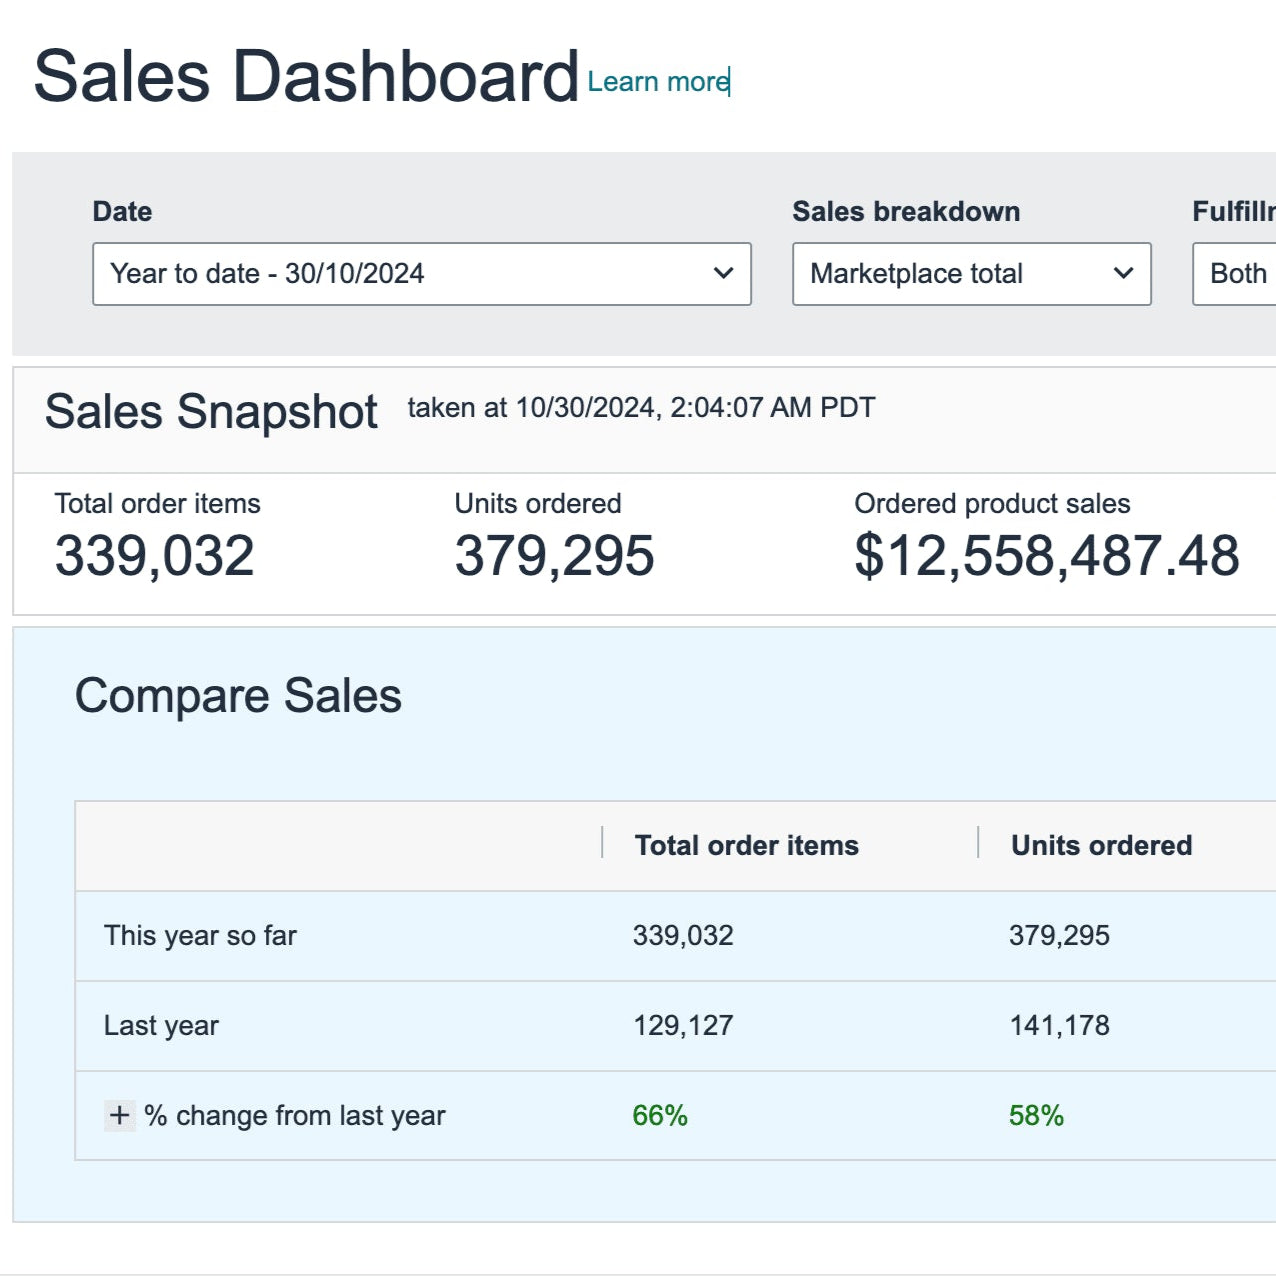Click the Compare Sales heading
The height and width of the screenshot is (1276, 1276).
(238, 696)
